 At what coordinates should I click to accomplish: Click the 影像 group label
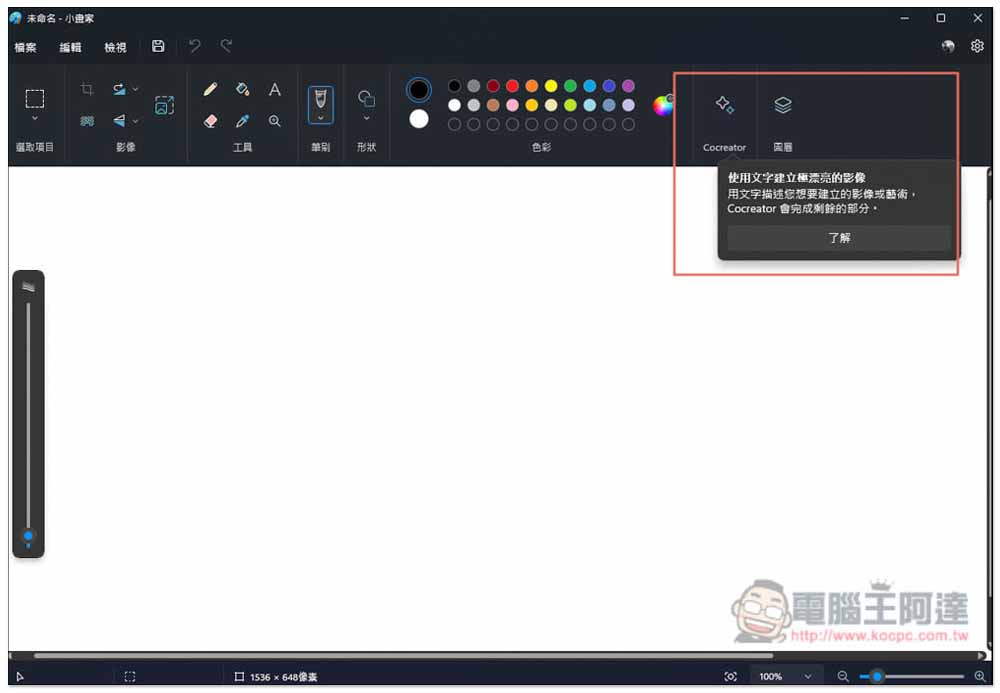126,147
